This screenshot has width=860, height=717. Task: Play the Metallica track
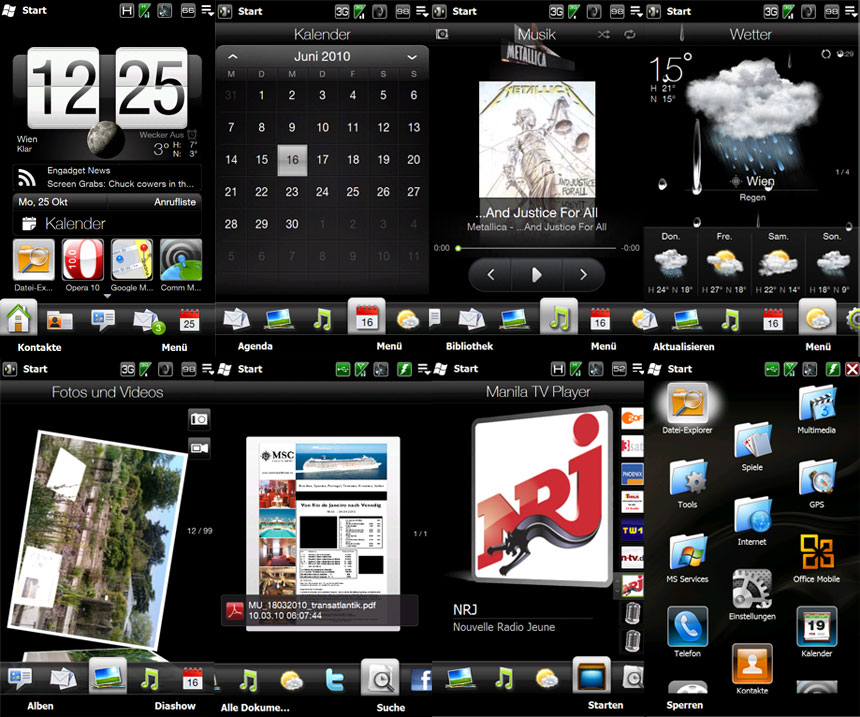pos(536,274)
